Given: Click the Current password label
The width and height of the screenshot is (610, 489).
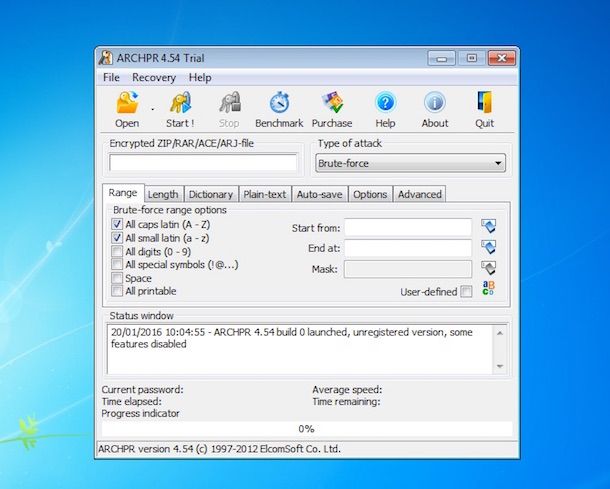Looking at the screenshot, I should [x=142, y=389].
